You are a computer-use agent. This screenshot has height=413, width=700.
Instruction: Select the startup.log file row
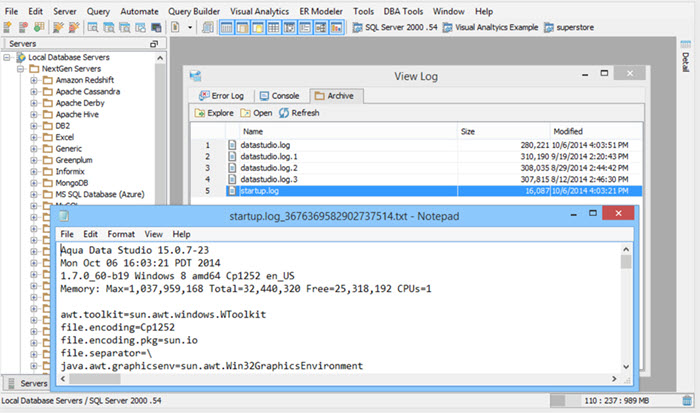click(x=417, y=191)
